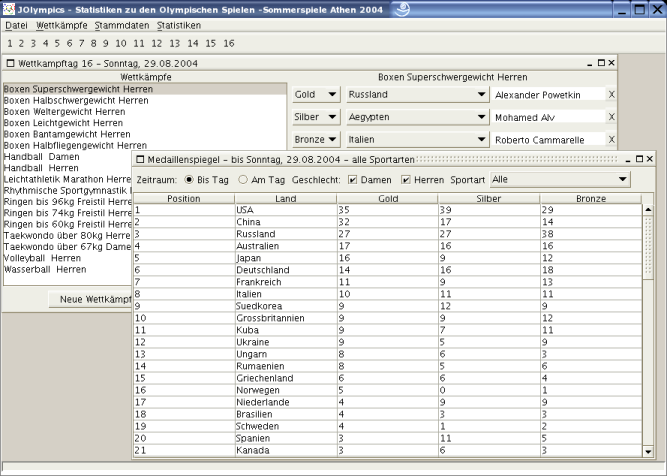Viewport: 667px width, 476px height.
Task: Maximize the Medaillenspiegel internal window
Action: pyautogui.click(x=639, y=159)
